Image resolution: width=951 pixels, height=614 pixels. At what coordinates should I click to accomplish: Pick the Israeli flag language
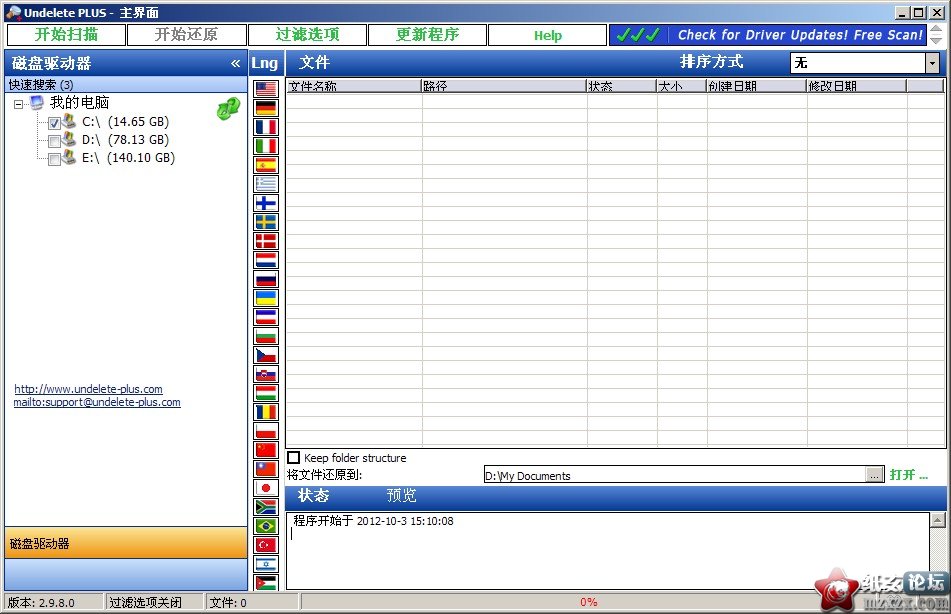(266, 564)
